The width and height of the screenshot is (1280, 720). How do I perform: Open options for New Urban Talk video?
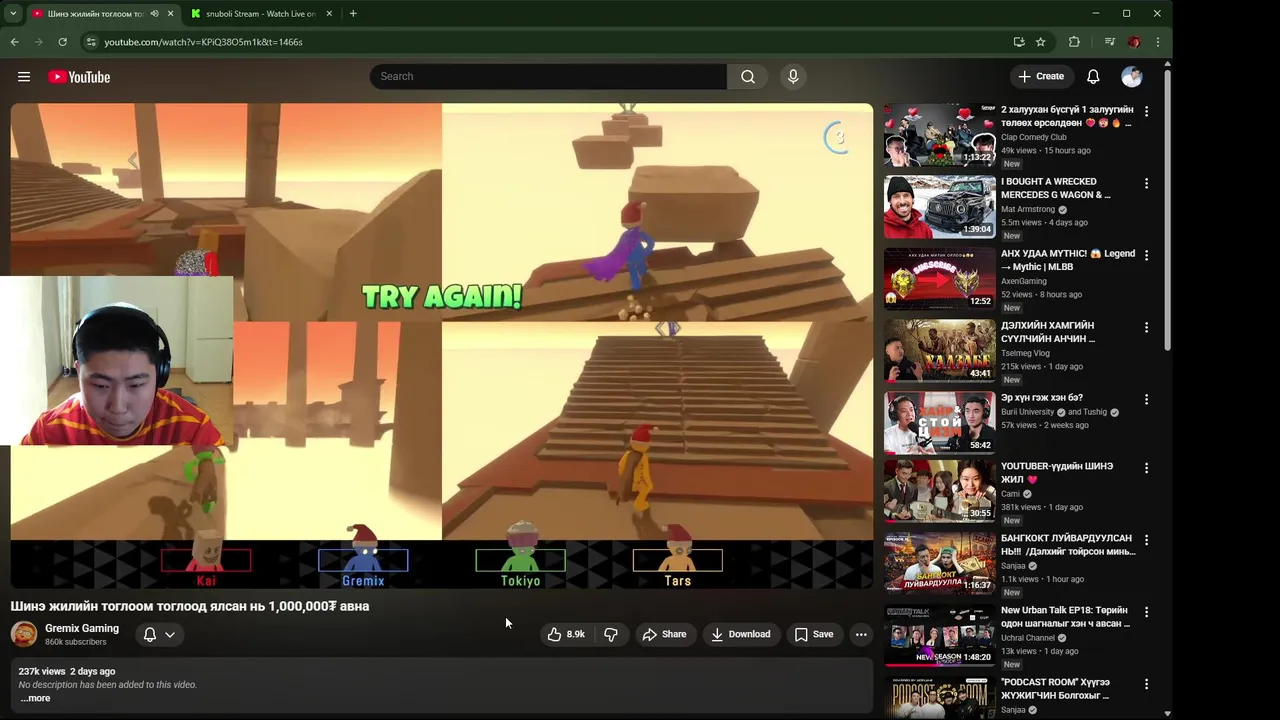1146,611
